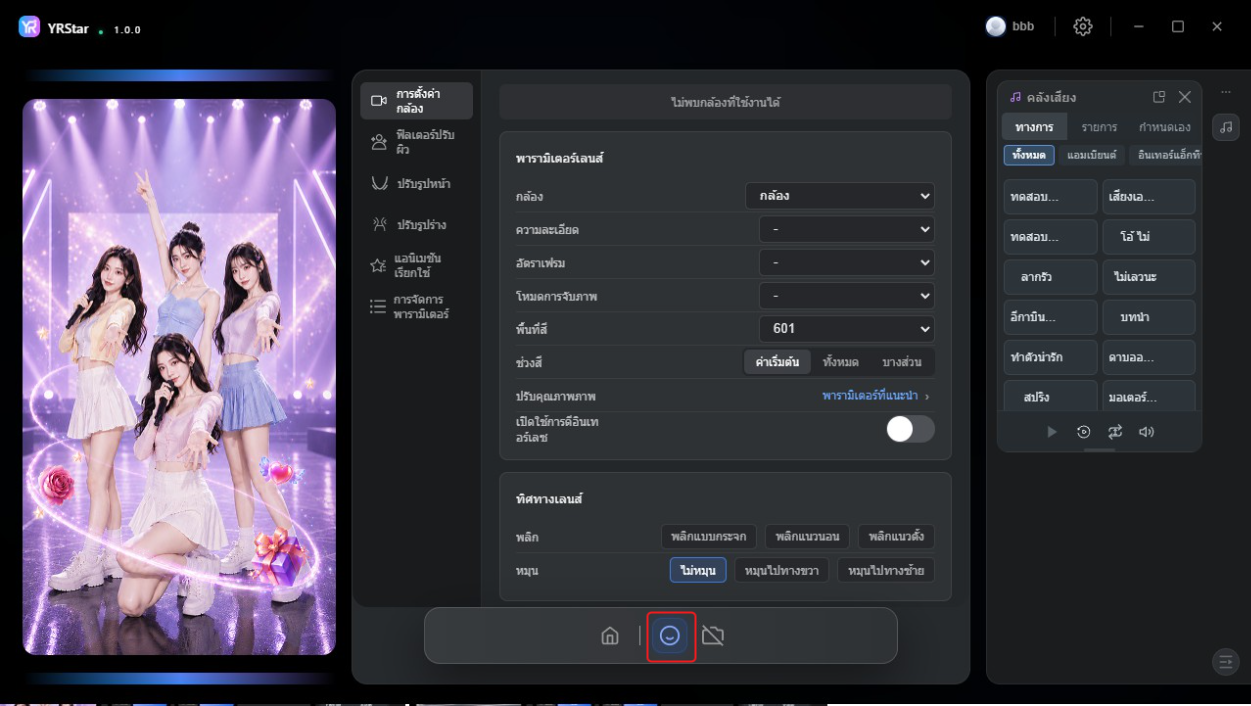Open การจัดการพารามิเตอร์ in sidebar

pyautogui.click(x=416, y=306)
